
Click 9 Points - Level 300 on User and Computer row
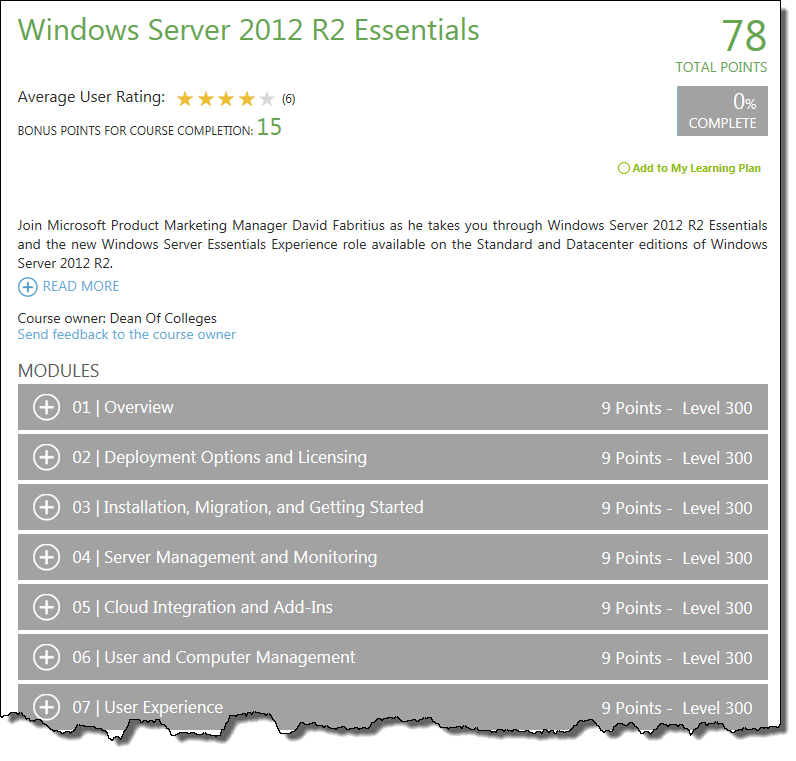pyautogui.click(x=677, y=658)
